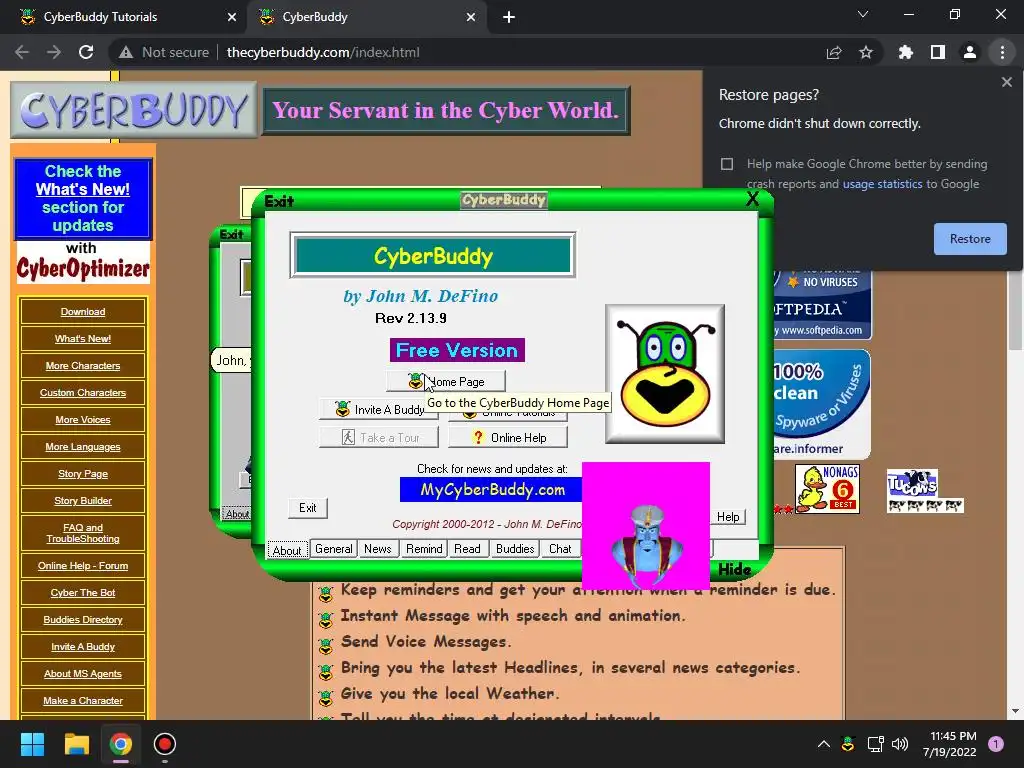
Task: Select the Chat tab
Action: (x=560, y=549)
